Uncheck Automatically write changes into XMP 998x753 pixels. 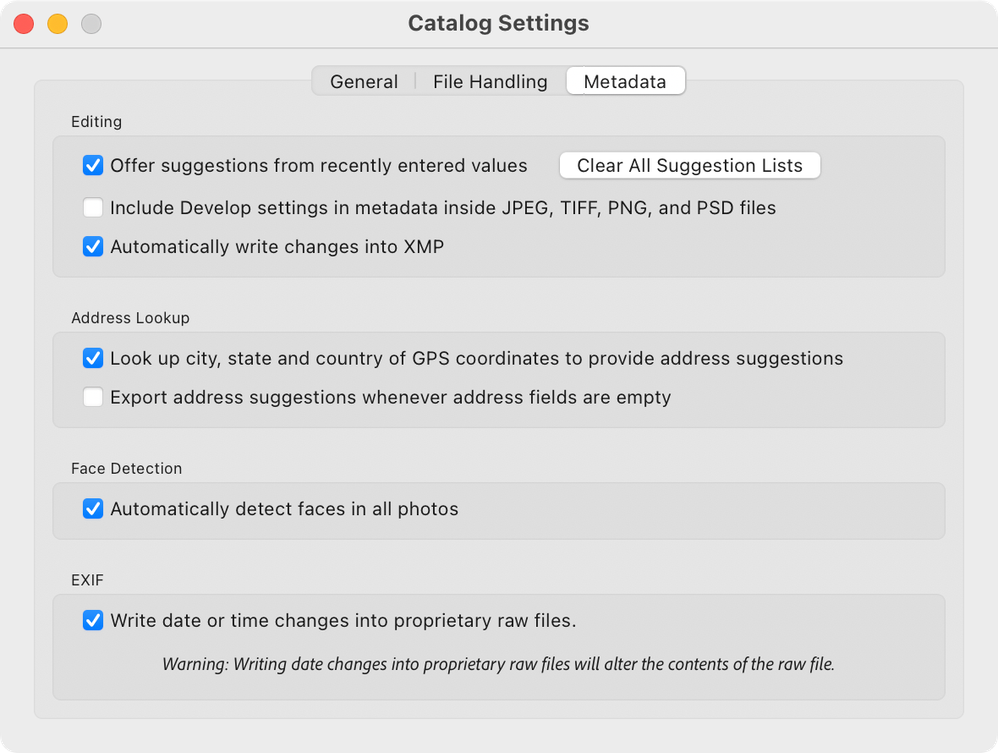(93, 246)
